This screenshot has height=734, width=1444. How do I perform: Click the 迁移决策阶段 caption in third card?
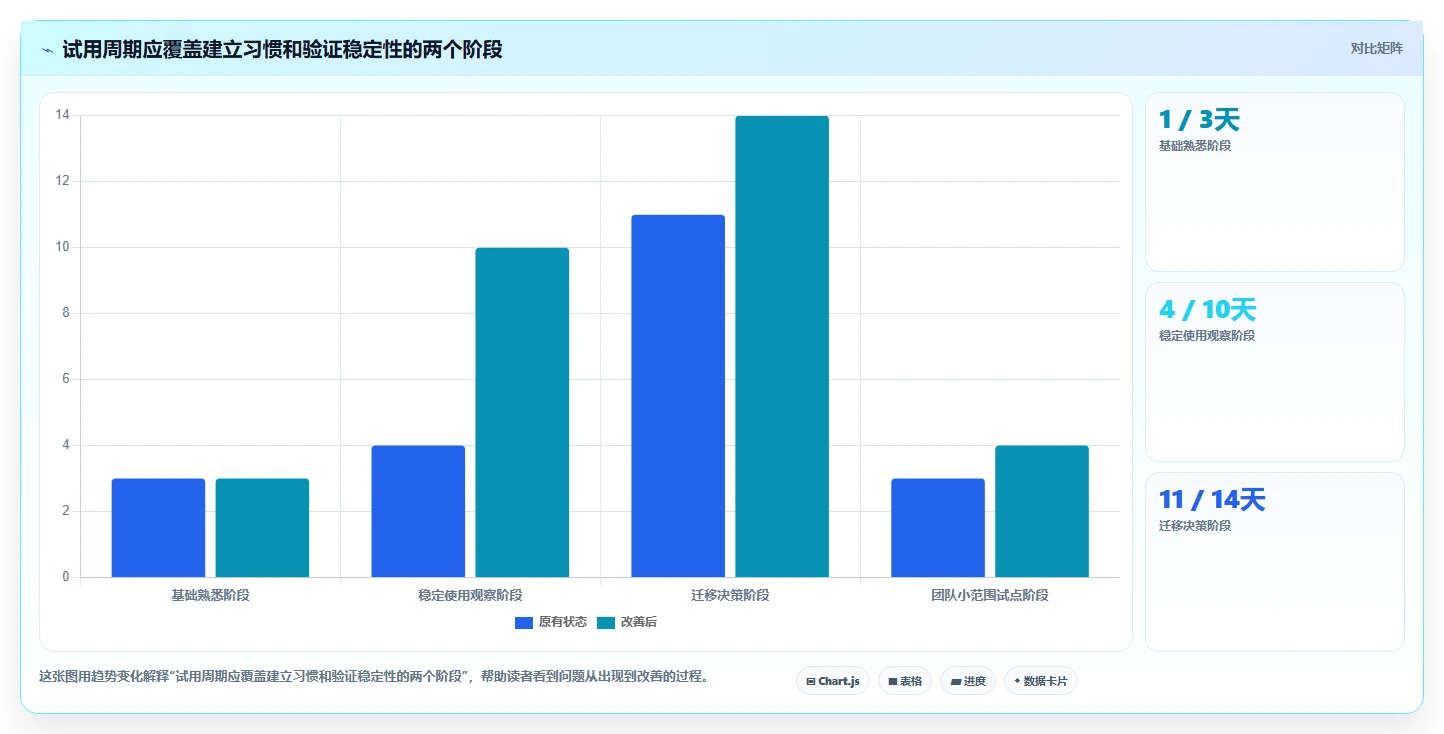(1195, 526)
